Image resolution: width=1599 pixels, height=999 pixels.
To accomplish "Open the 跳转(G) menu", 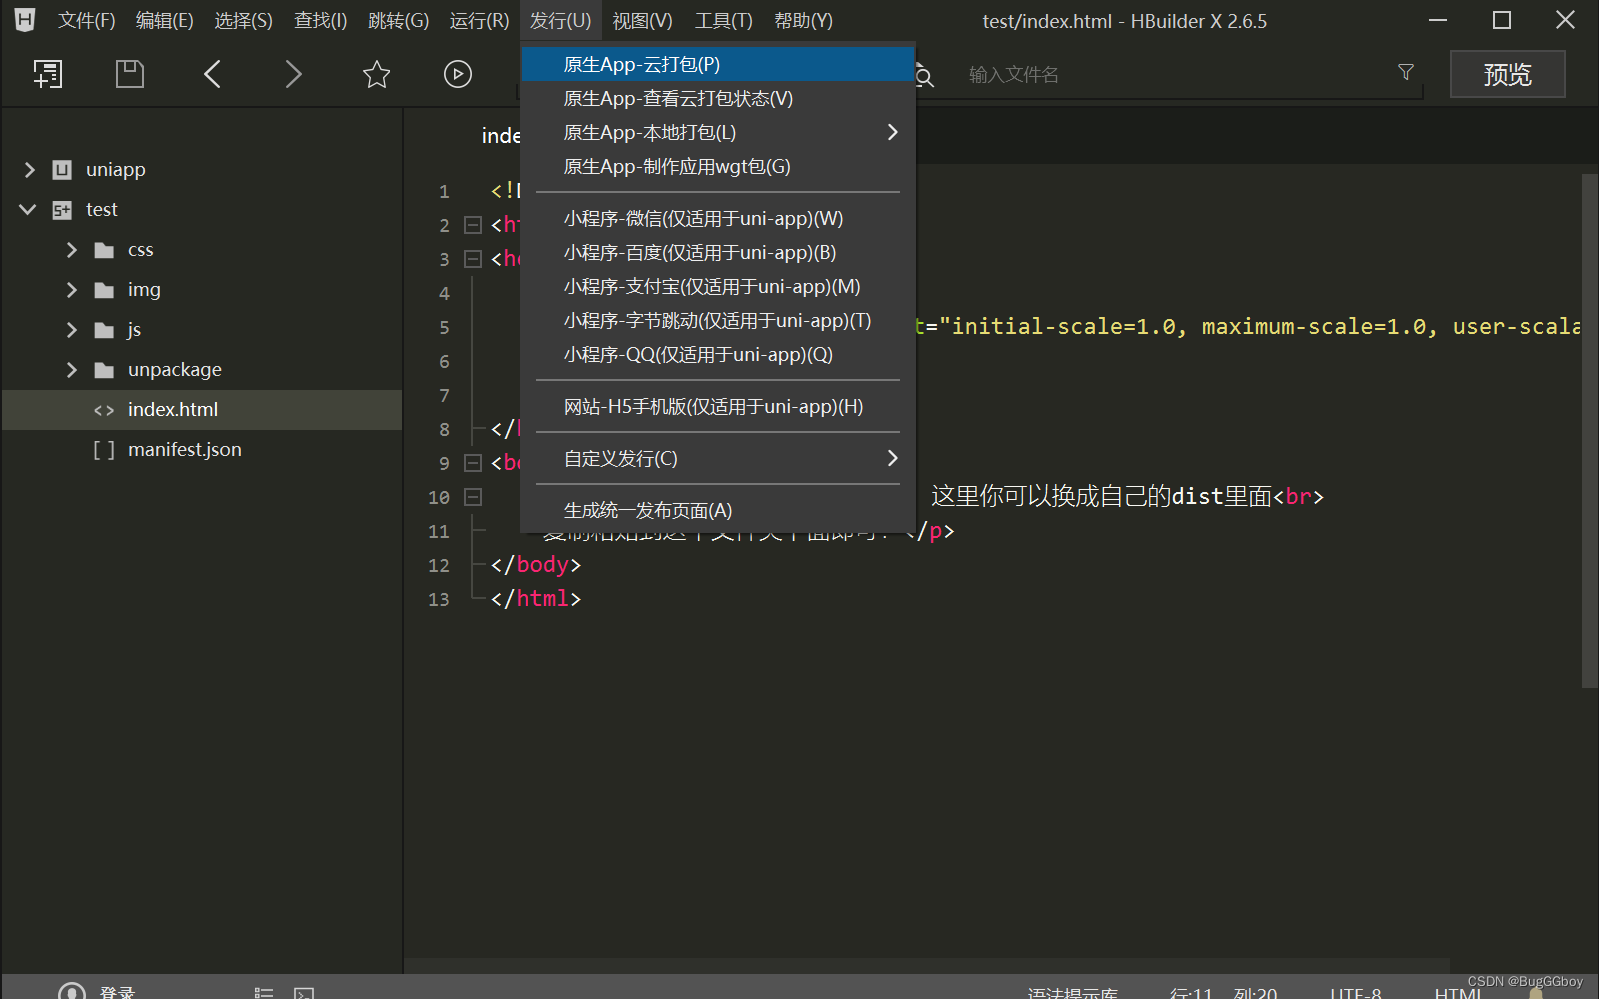I will tap(399, 21).
